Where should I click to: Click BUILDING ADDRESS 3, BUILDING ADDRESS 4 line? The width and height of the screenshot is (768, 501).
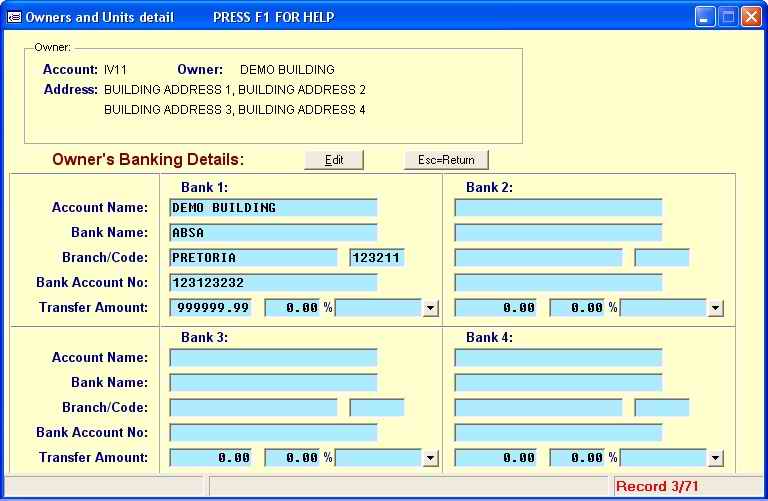pos(235,110)
